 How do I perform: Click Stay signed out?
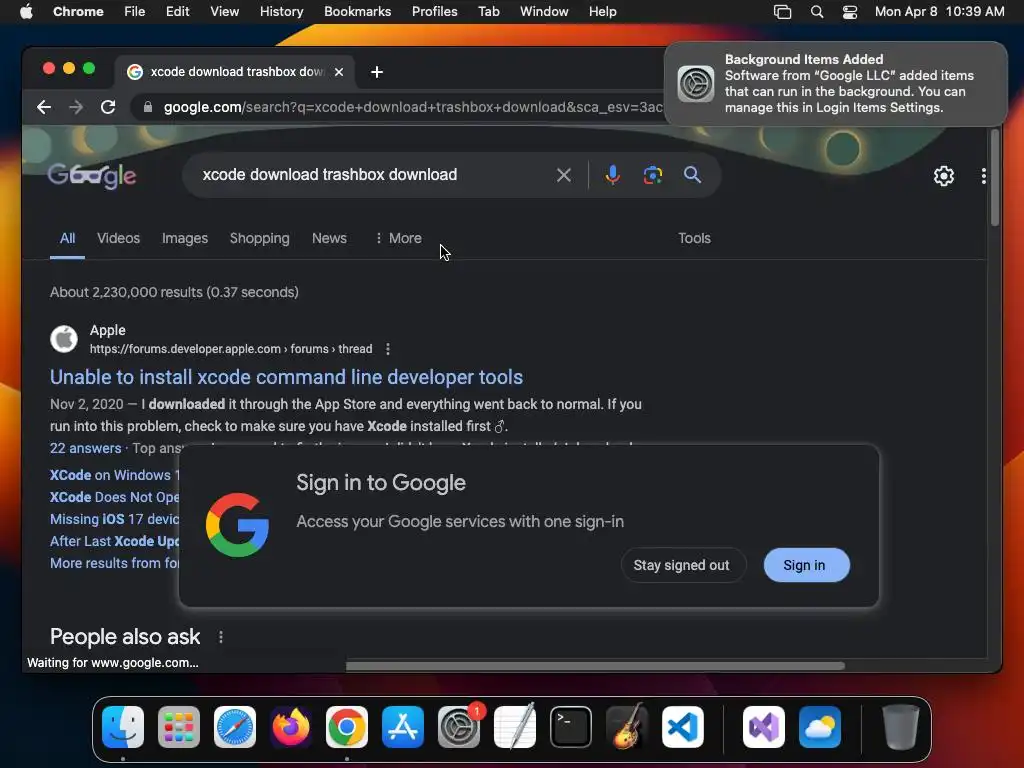click(x=681, y=566)
